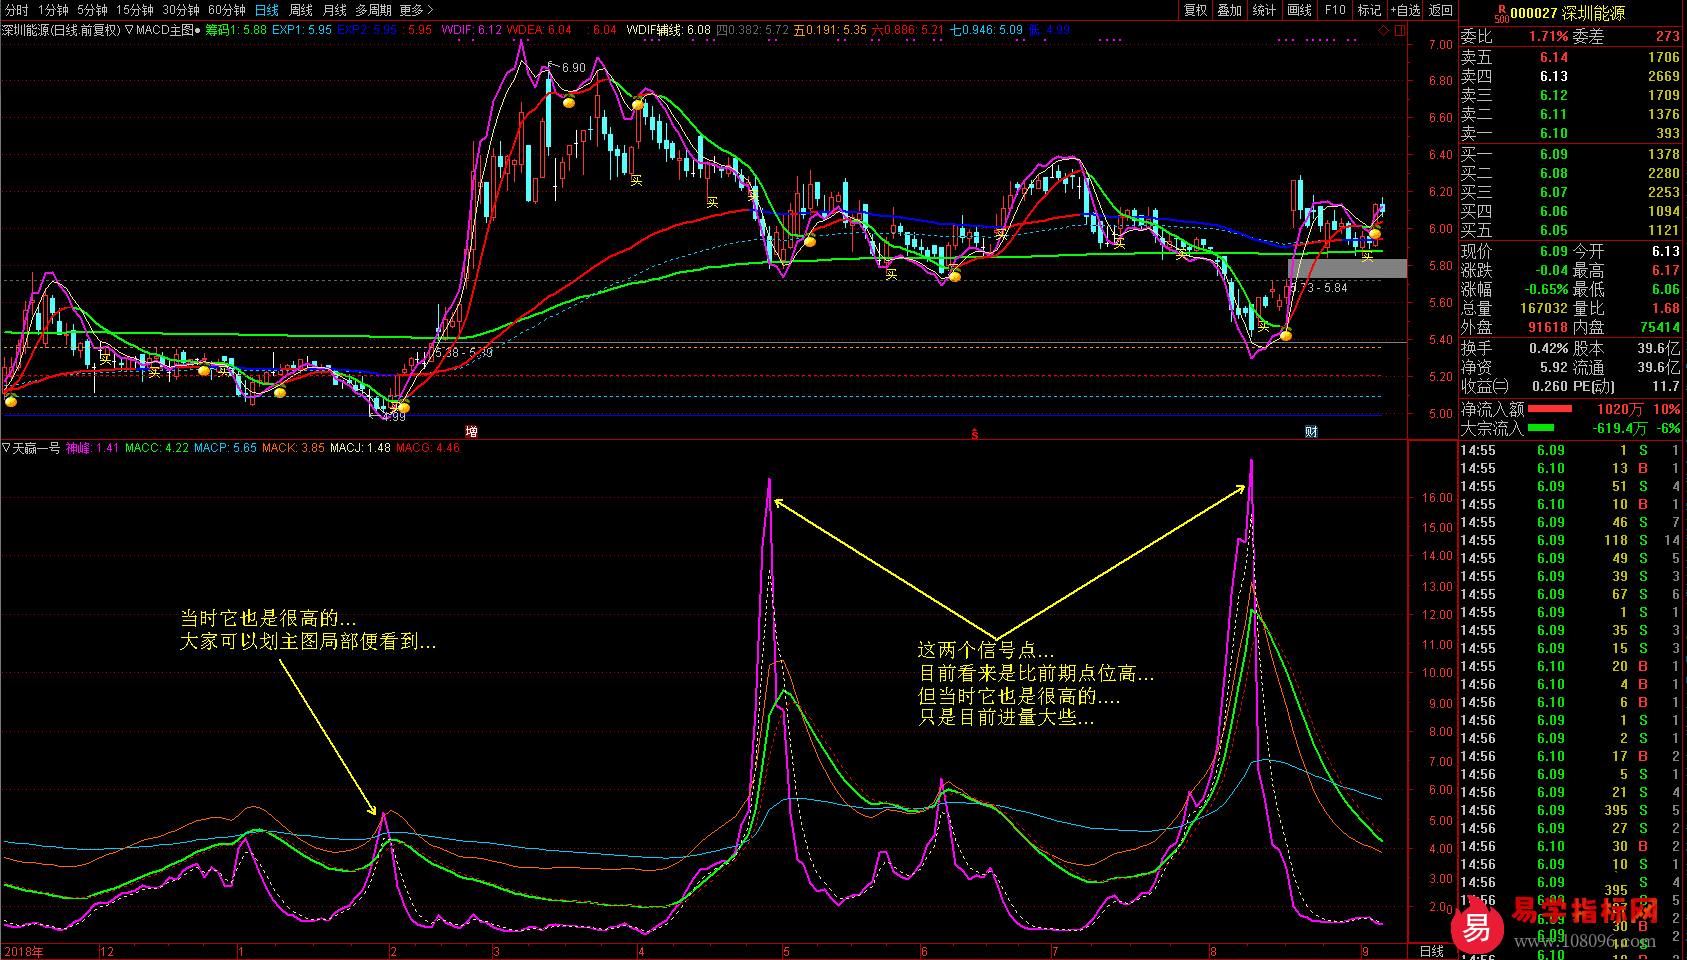1687x960 pixels.
Task: Toggle 画线 drawing tools
Action: point(1299,10)
